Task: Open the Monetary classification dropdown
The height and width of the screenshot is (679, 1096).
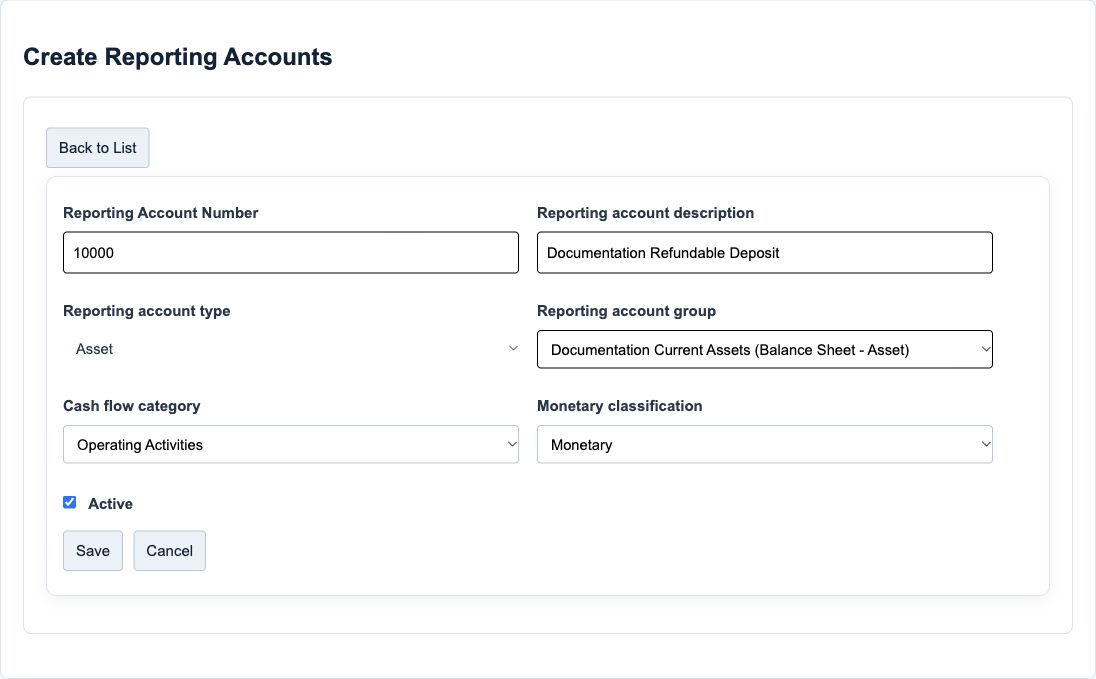Action: [x=765, y=444]
